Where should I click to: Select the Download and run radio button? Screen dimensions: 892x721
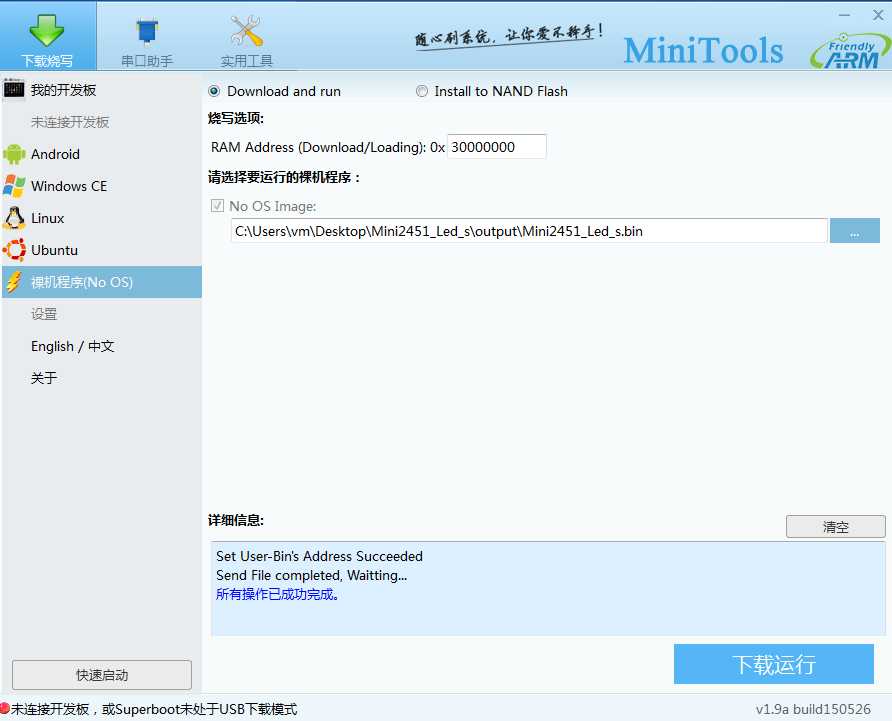click(x=214, y=91)
